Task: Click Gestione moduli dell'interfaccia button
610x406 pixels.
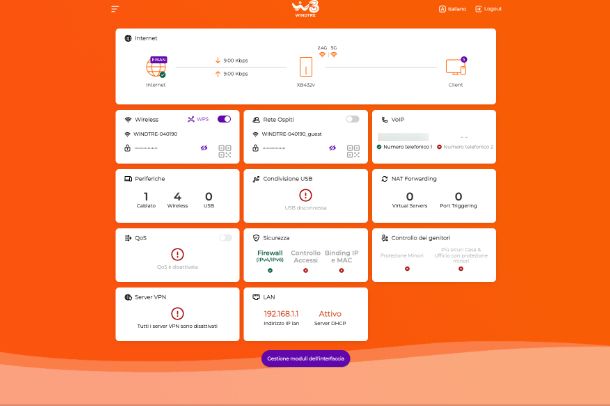Action: tap(306, 359)
